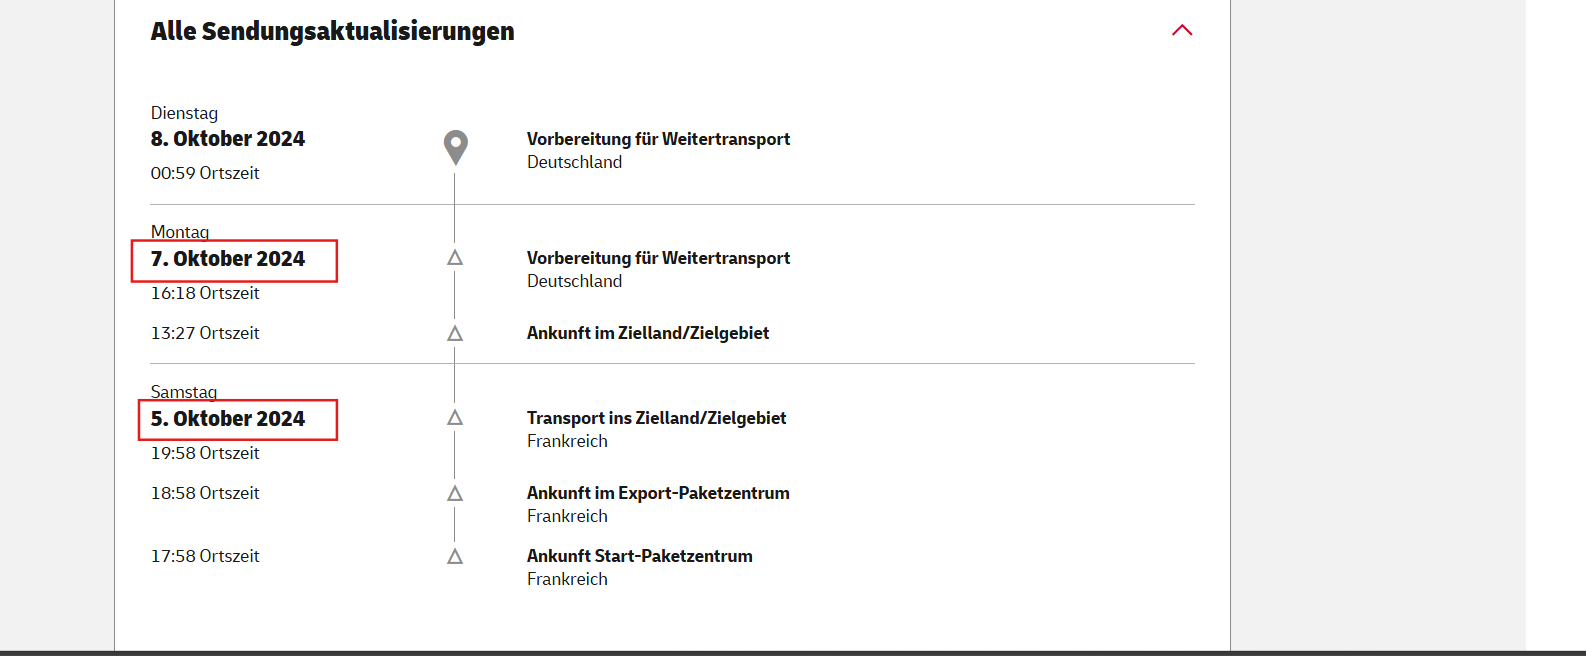Image resolution: width=1586 pixels, height=656 pixels.
Task: Select the date 8. Oktober 2024
Action: pyautogui.click(x=228, y=139)
